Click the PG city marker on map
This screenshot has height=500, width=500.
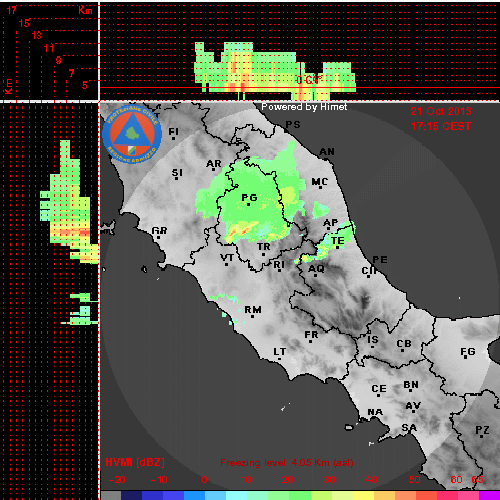point(248,204)
